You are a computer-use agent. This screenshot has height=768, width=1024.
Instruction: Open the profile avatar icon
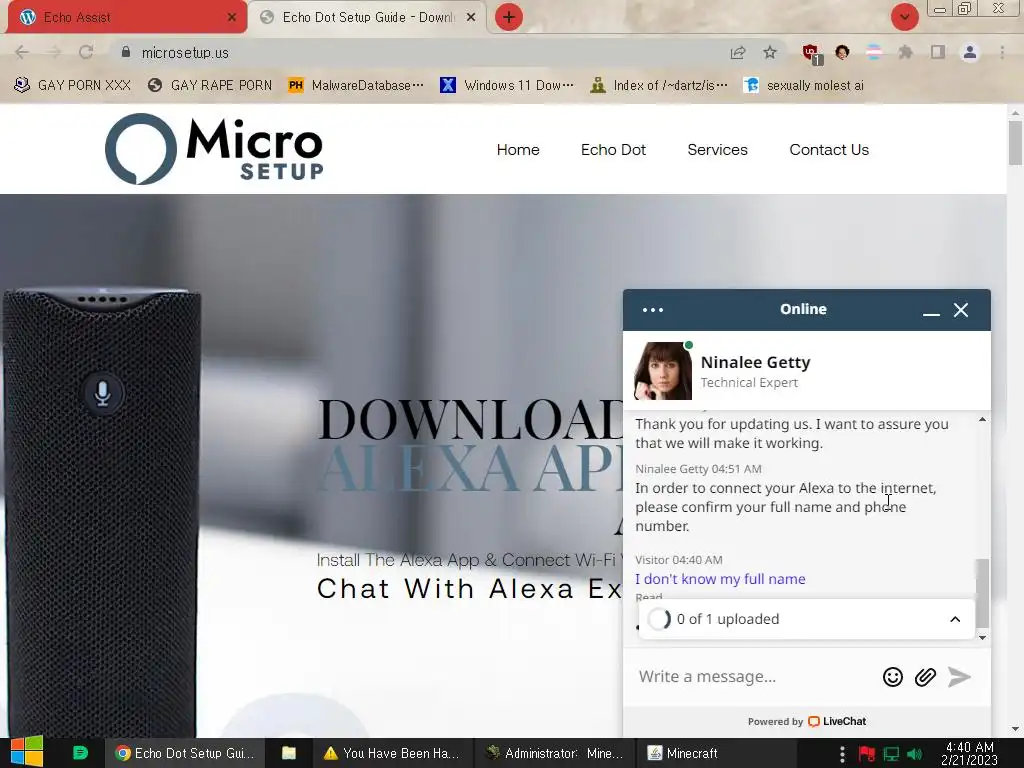970,52
